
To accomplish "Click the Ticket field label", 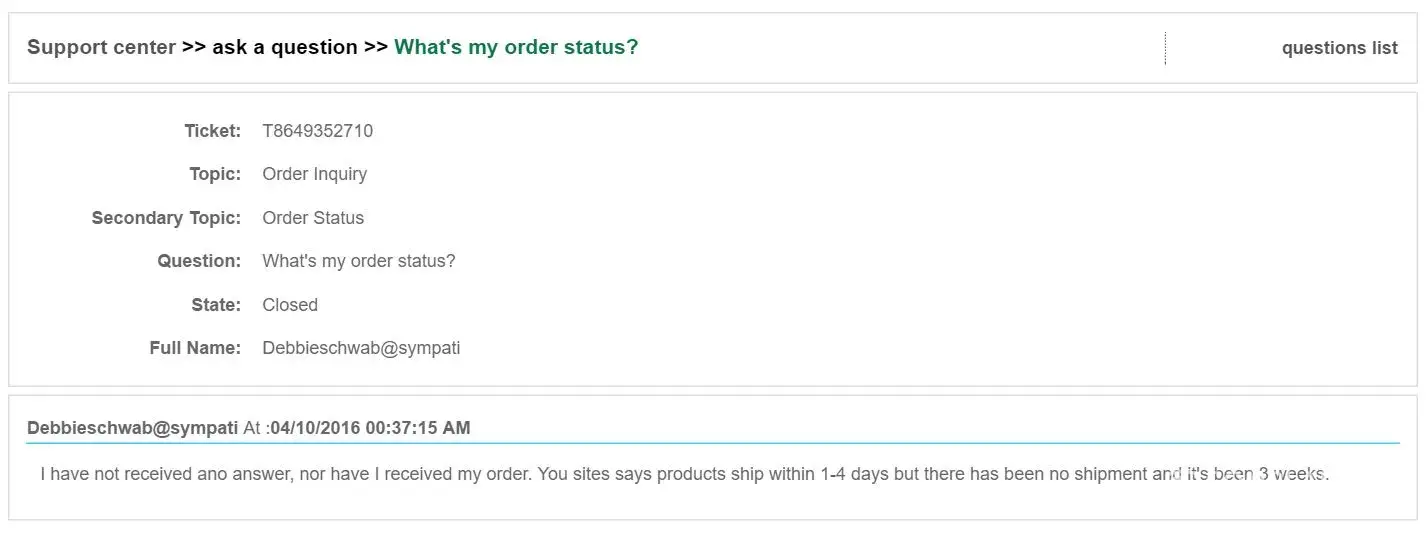I will coord(212,131).
